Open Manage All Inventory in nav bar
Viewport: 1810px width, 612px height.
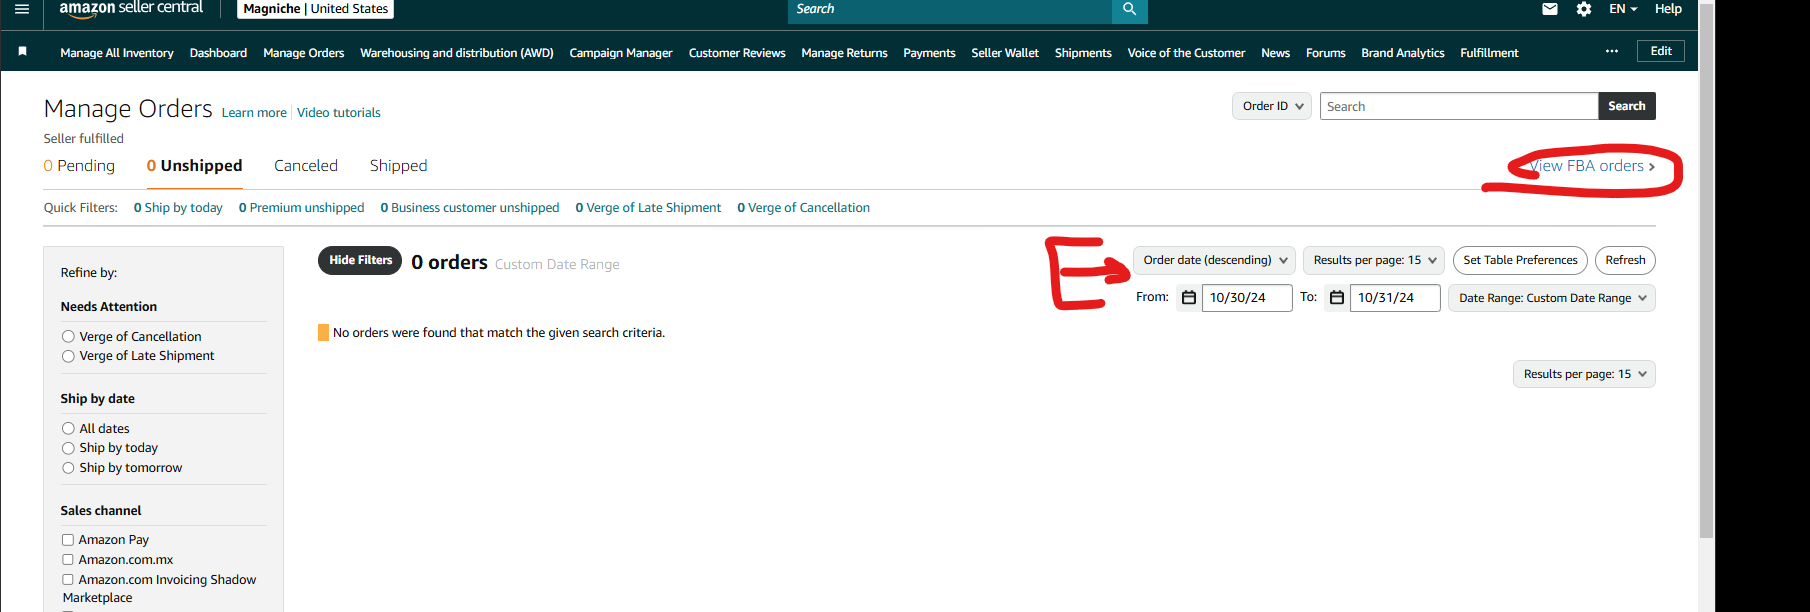tap(117, 53)
